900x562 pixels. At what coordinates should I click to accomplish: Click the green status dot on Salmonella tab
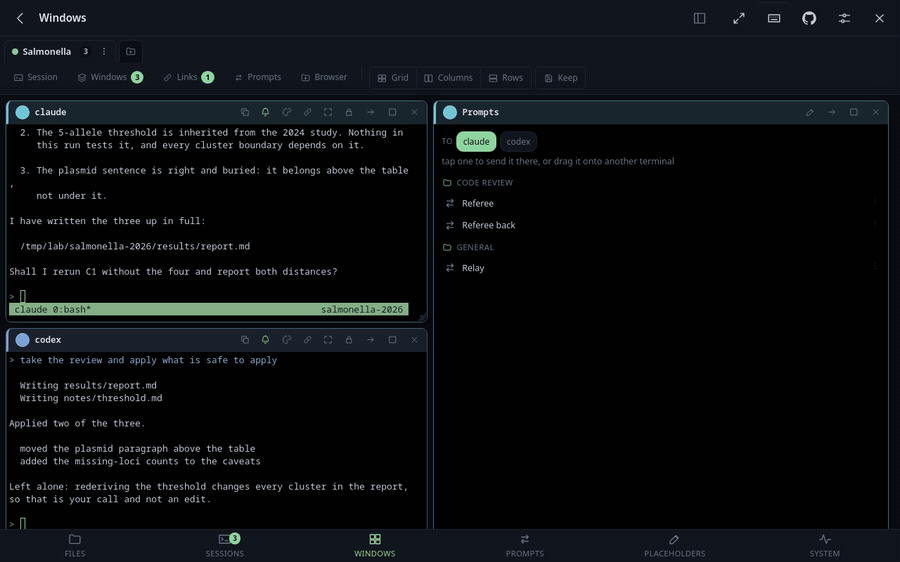15,52
